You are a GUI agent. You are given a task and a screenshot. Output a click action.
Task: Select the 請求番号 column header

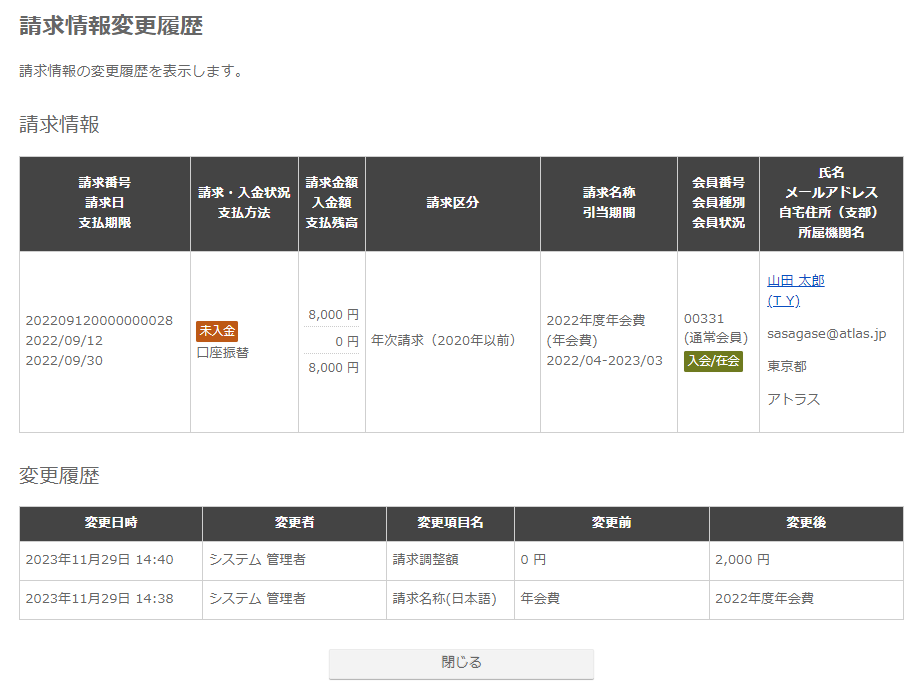(105, 203)
